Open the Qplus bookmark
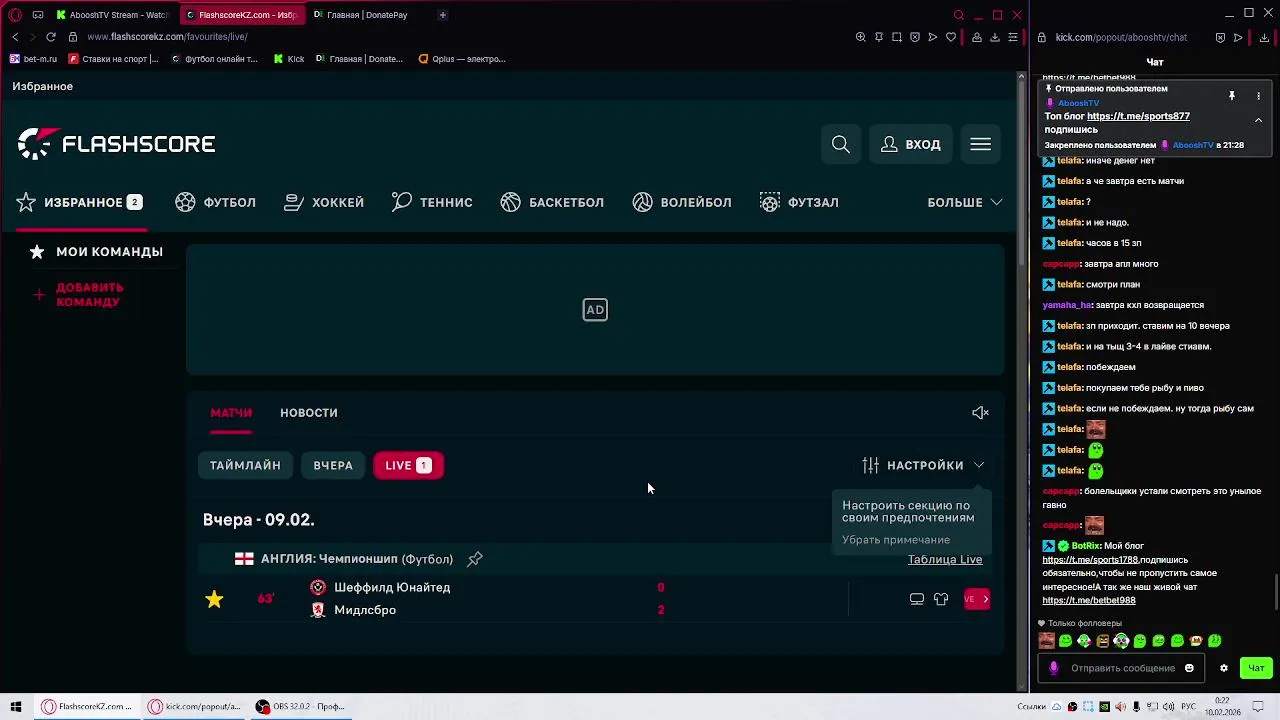The height and width of the screenshot is (720, 1280). 462,59
